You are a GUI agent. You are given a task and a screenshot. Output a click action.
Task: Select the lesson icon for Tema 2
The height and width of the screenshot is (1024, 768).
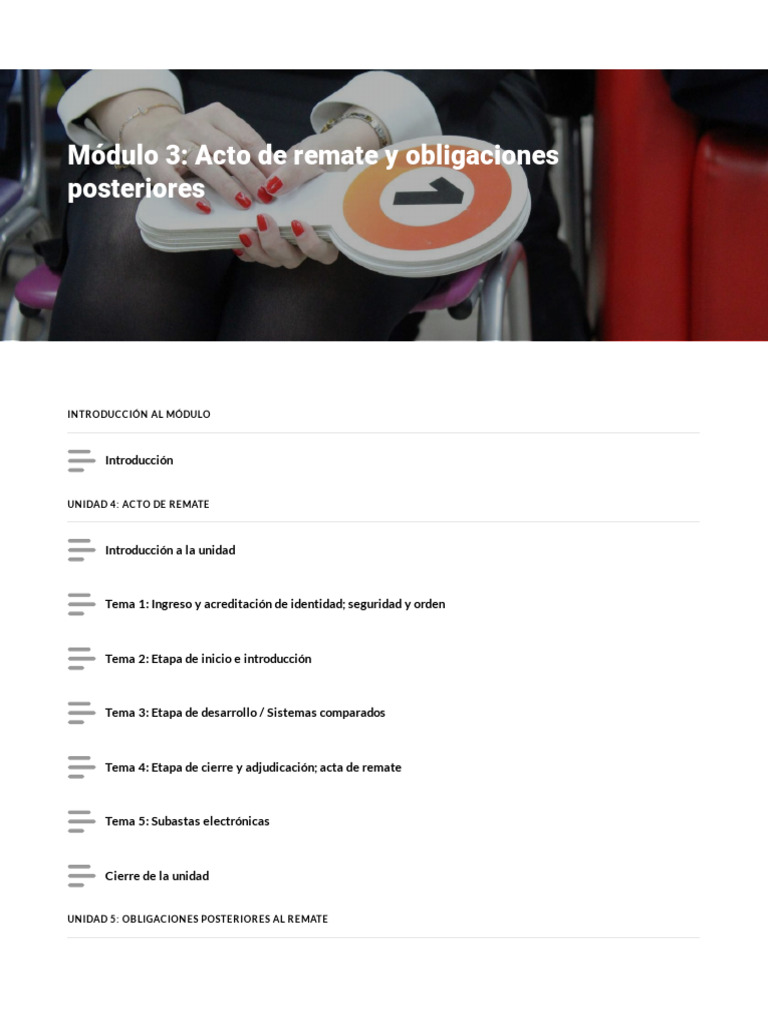[81, 658]
